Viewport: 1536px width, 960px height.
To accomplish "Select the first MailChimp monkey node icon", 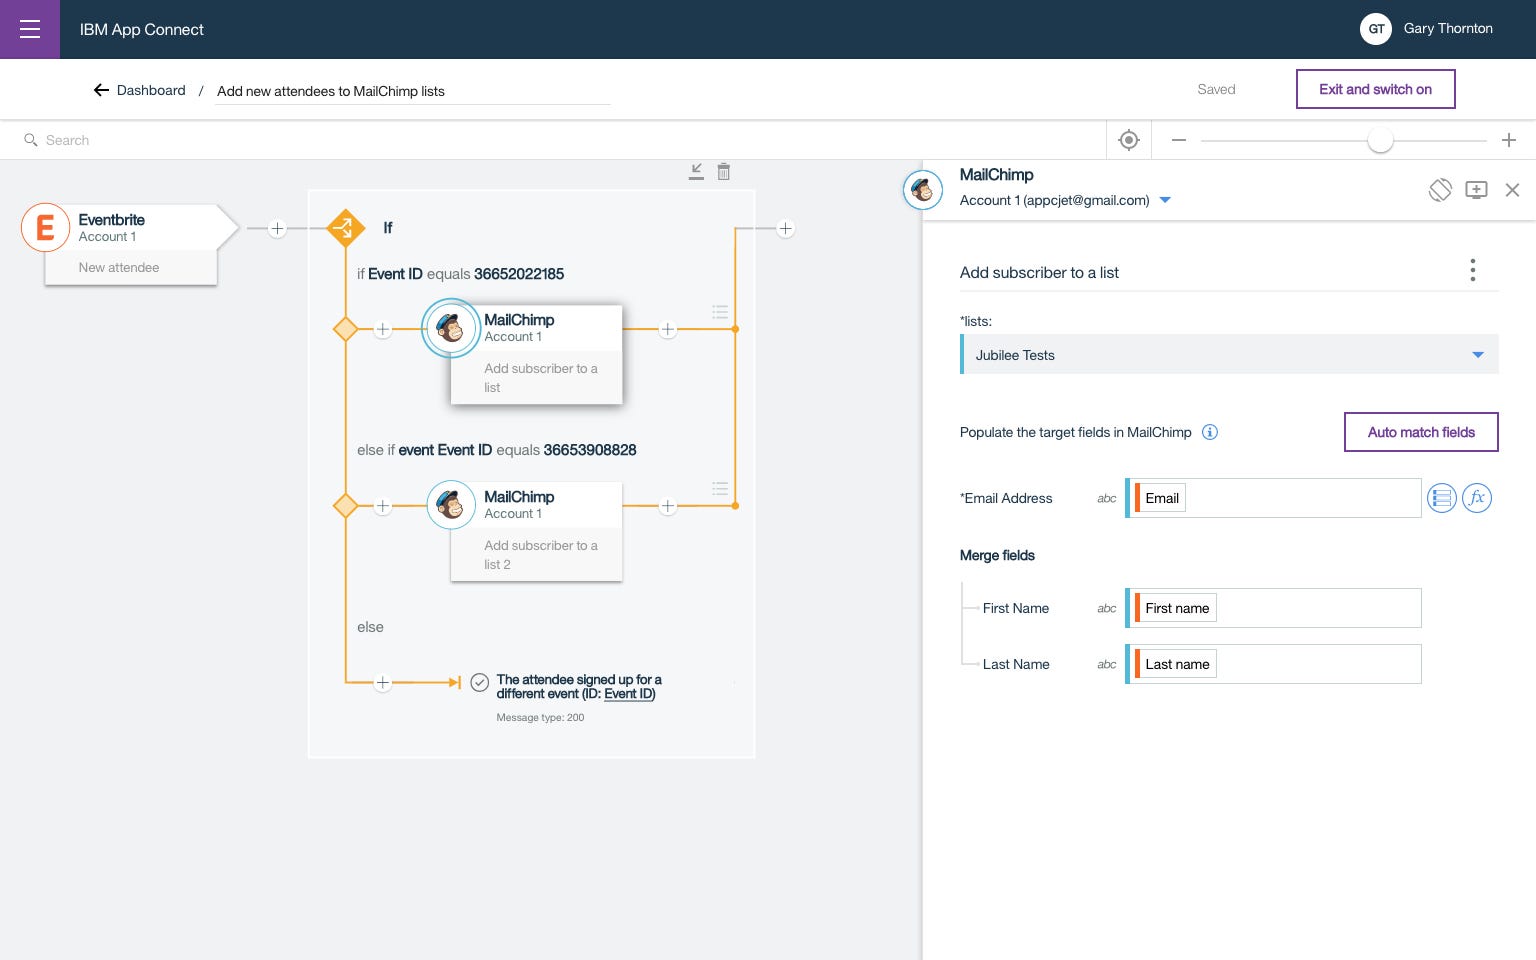I will [x=451, y=328].
